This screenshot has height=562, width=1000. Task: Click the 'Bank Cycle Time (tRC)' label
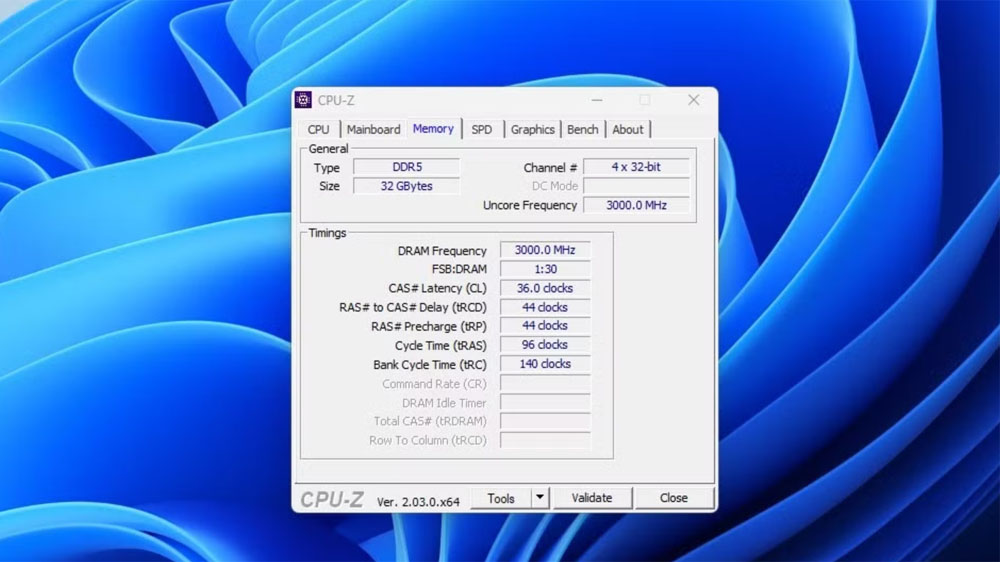click(430, 365)
